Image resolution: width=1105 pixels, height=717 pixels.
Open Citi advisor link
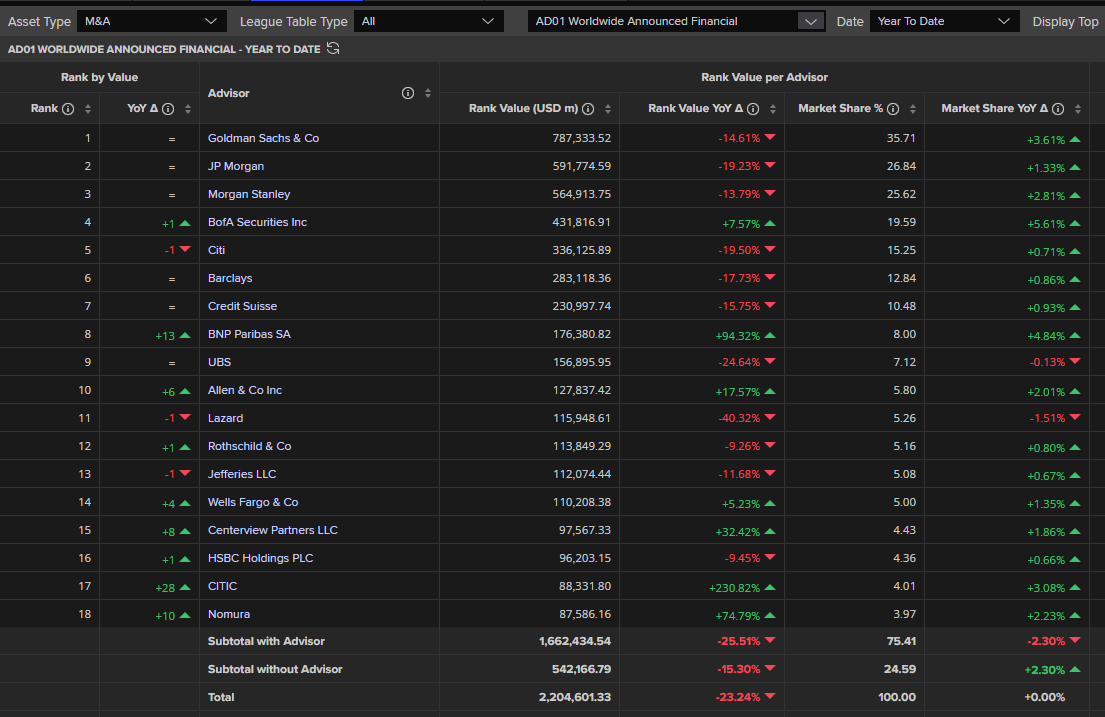[216, 250]
